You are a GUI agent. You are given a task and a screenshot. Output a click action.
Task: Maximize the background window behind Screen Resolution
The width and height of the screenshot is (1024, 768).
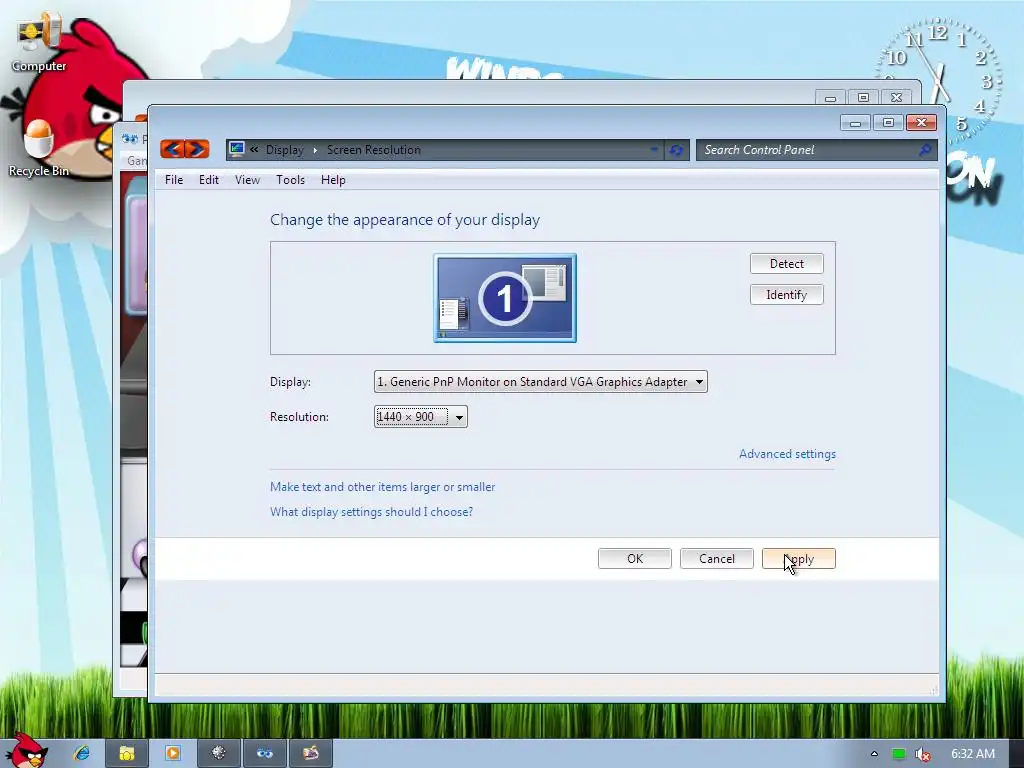coord(863,98)
